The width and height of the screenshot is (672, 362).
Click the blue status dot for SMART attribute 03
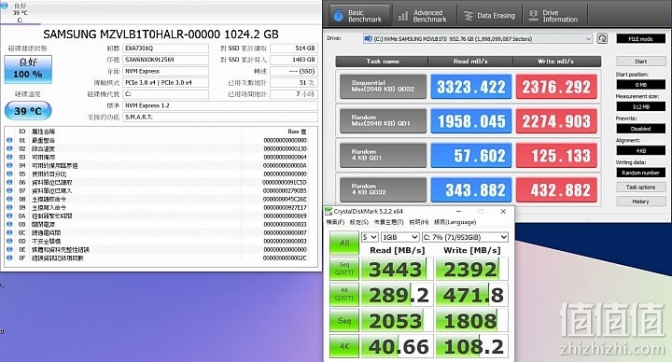click(x=10, y=157)
